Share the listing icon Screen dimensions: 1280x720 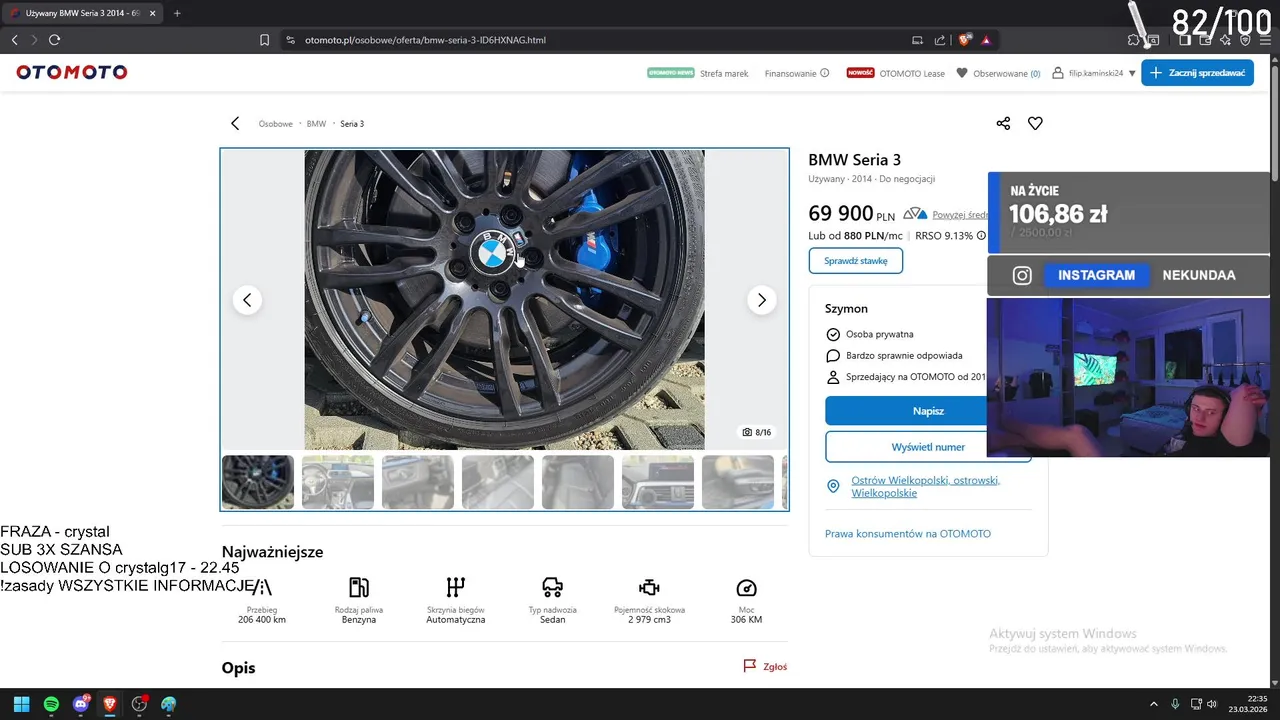[x=1003, y=124]
